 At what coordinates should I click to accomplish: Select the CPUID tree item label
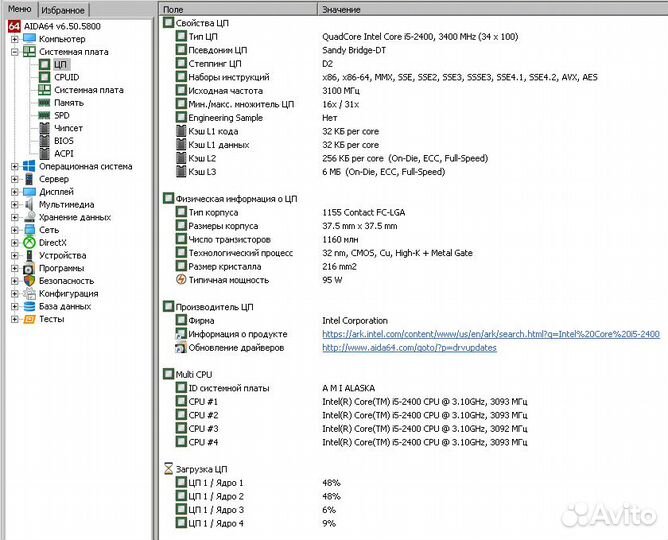66,77
